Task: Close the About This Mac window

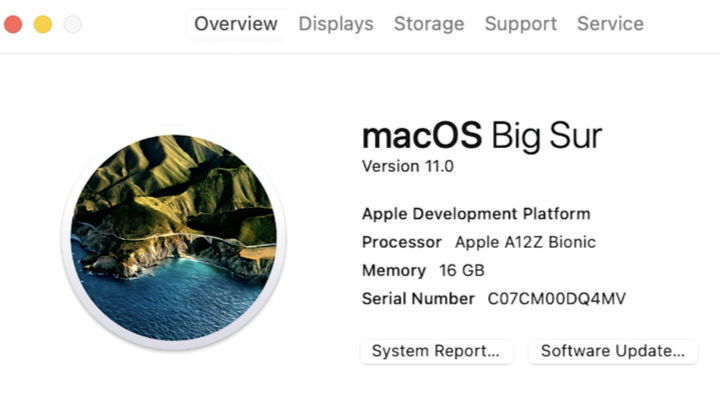Action: click(x=13, y=24)
